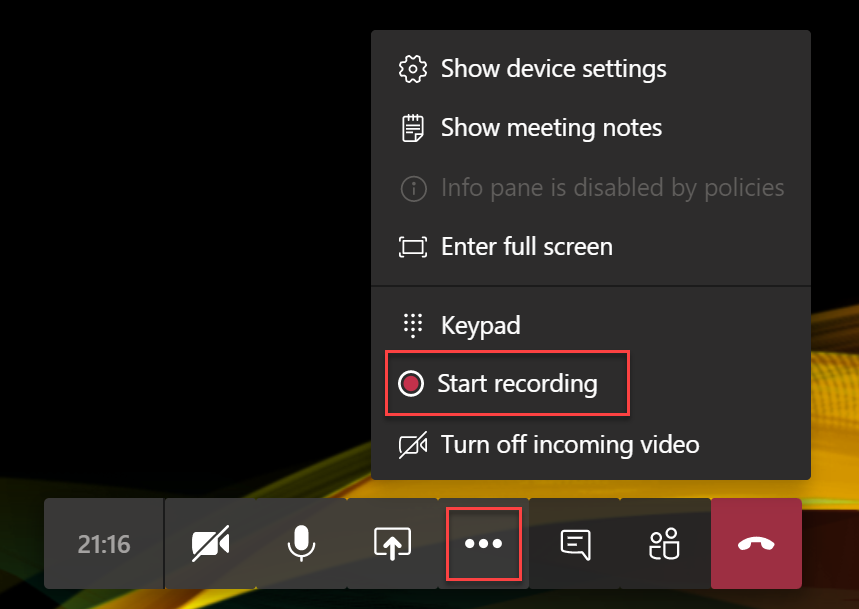Click the More actions ellipsis button

483,544
